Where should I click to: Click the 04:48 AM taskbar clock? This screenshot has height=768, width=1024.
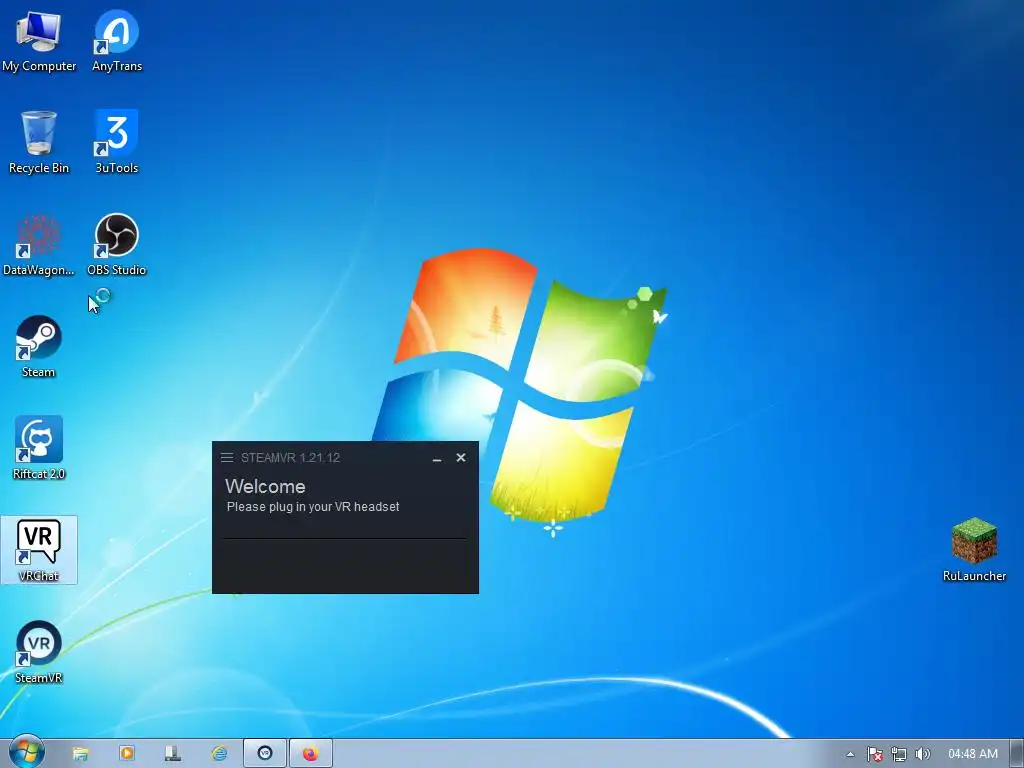(x=972, y=754)
